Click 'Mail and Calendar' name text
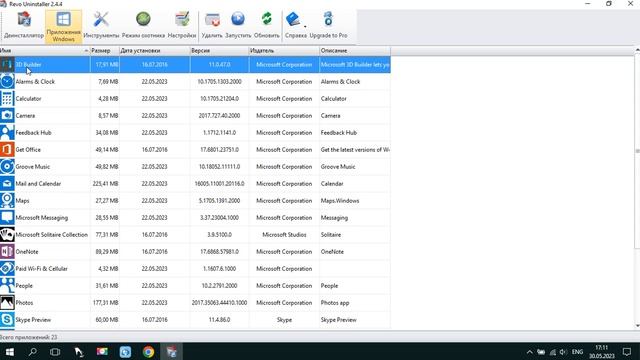Image resolution: width=640 pixels, height=360 pixels. pos(38,184)
